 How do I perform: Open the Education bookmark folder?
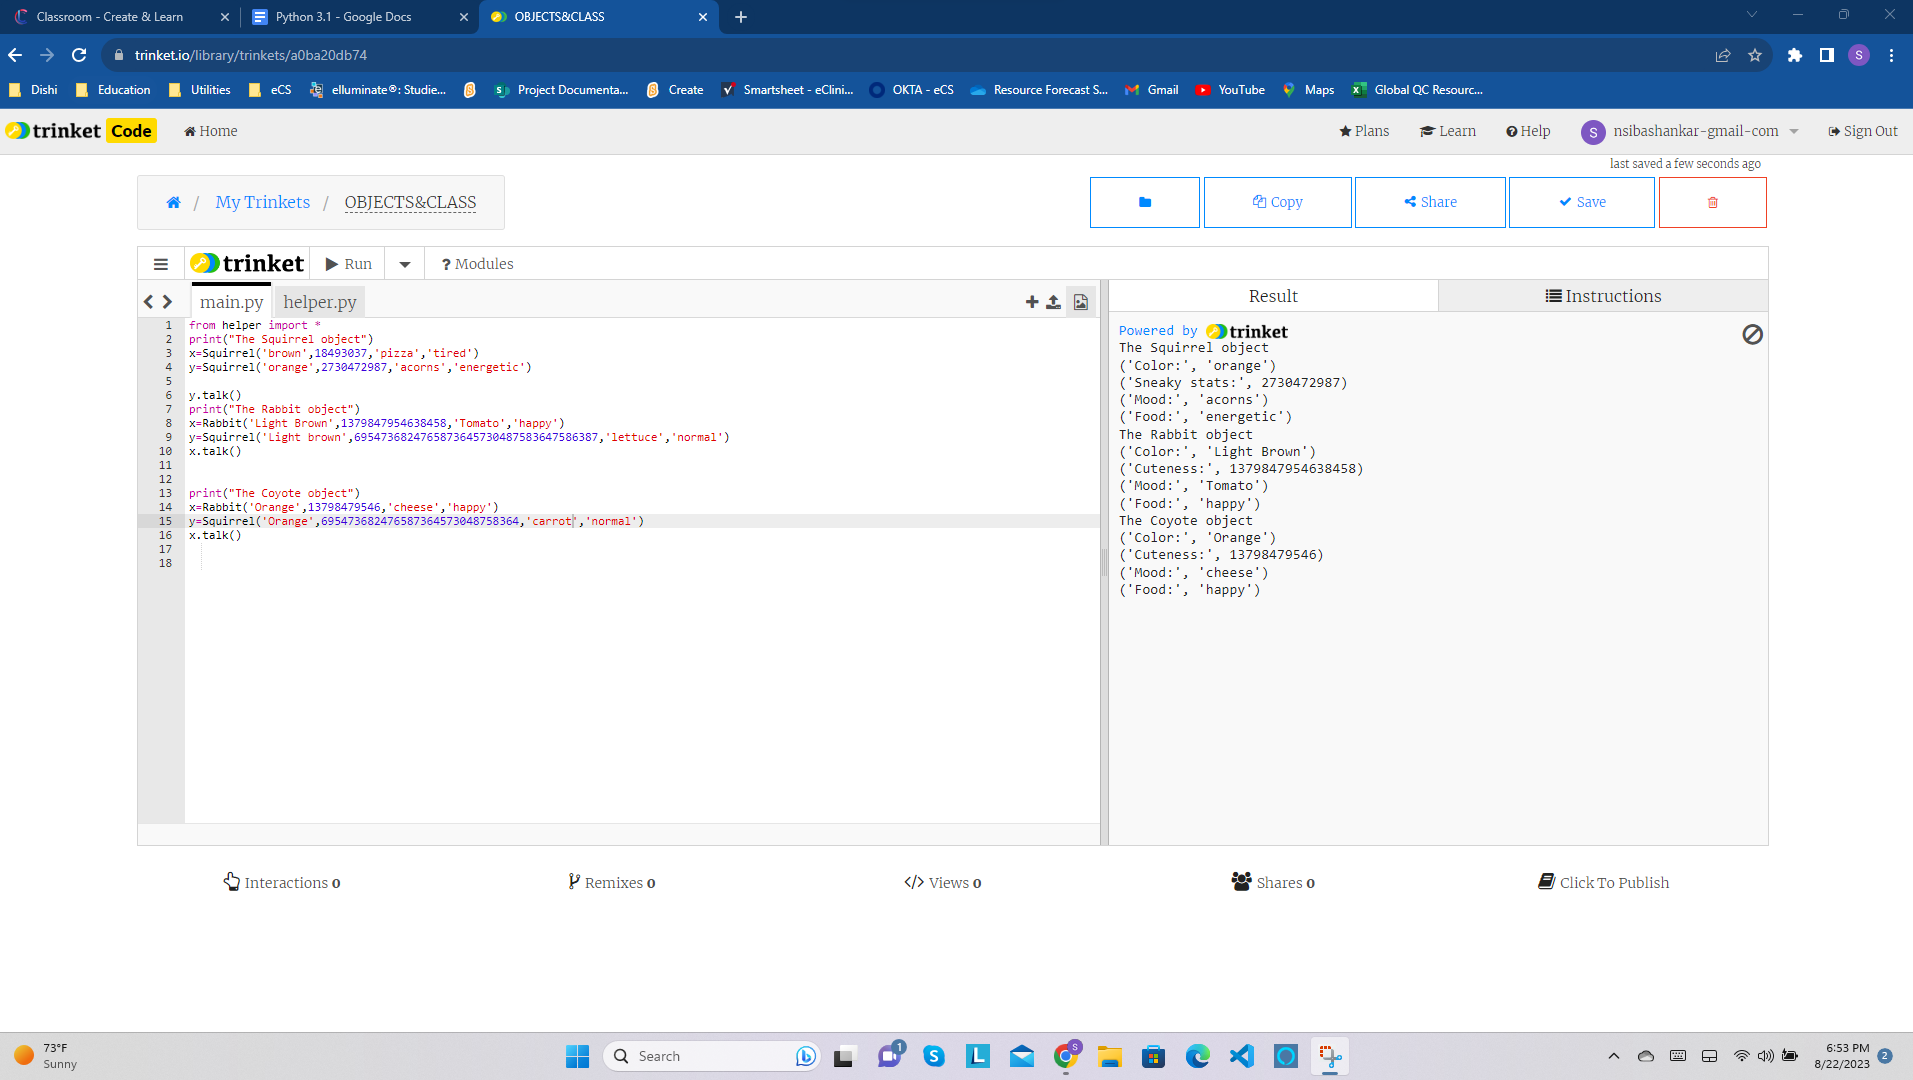click(113, 90)
